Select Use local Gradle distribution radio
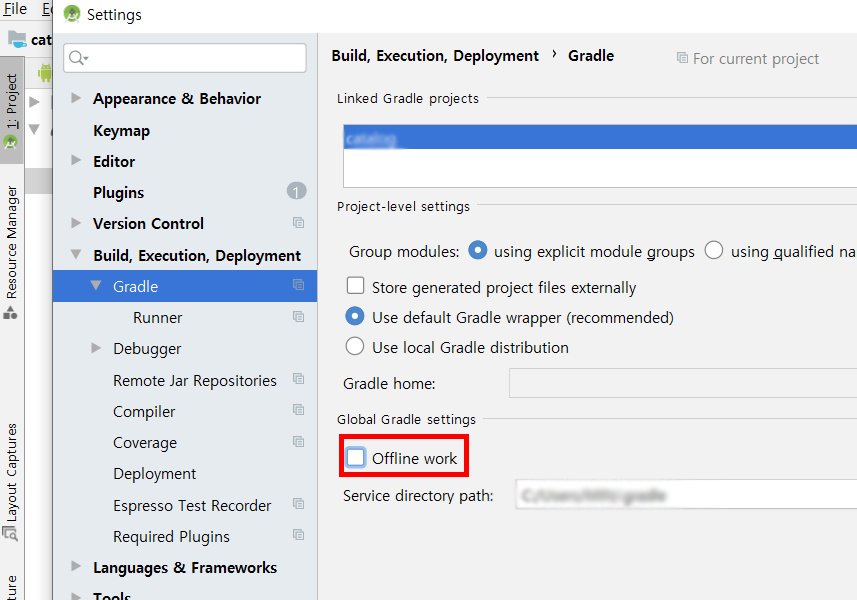The height and width of the screenshot is (600, 857). (355, 346)
